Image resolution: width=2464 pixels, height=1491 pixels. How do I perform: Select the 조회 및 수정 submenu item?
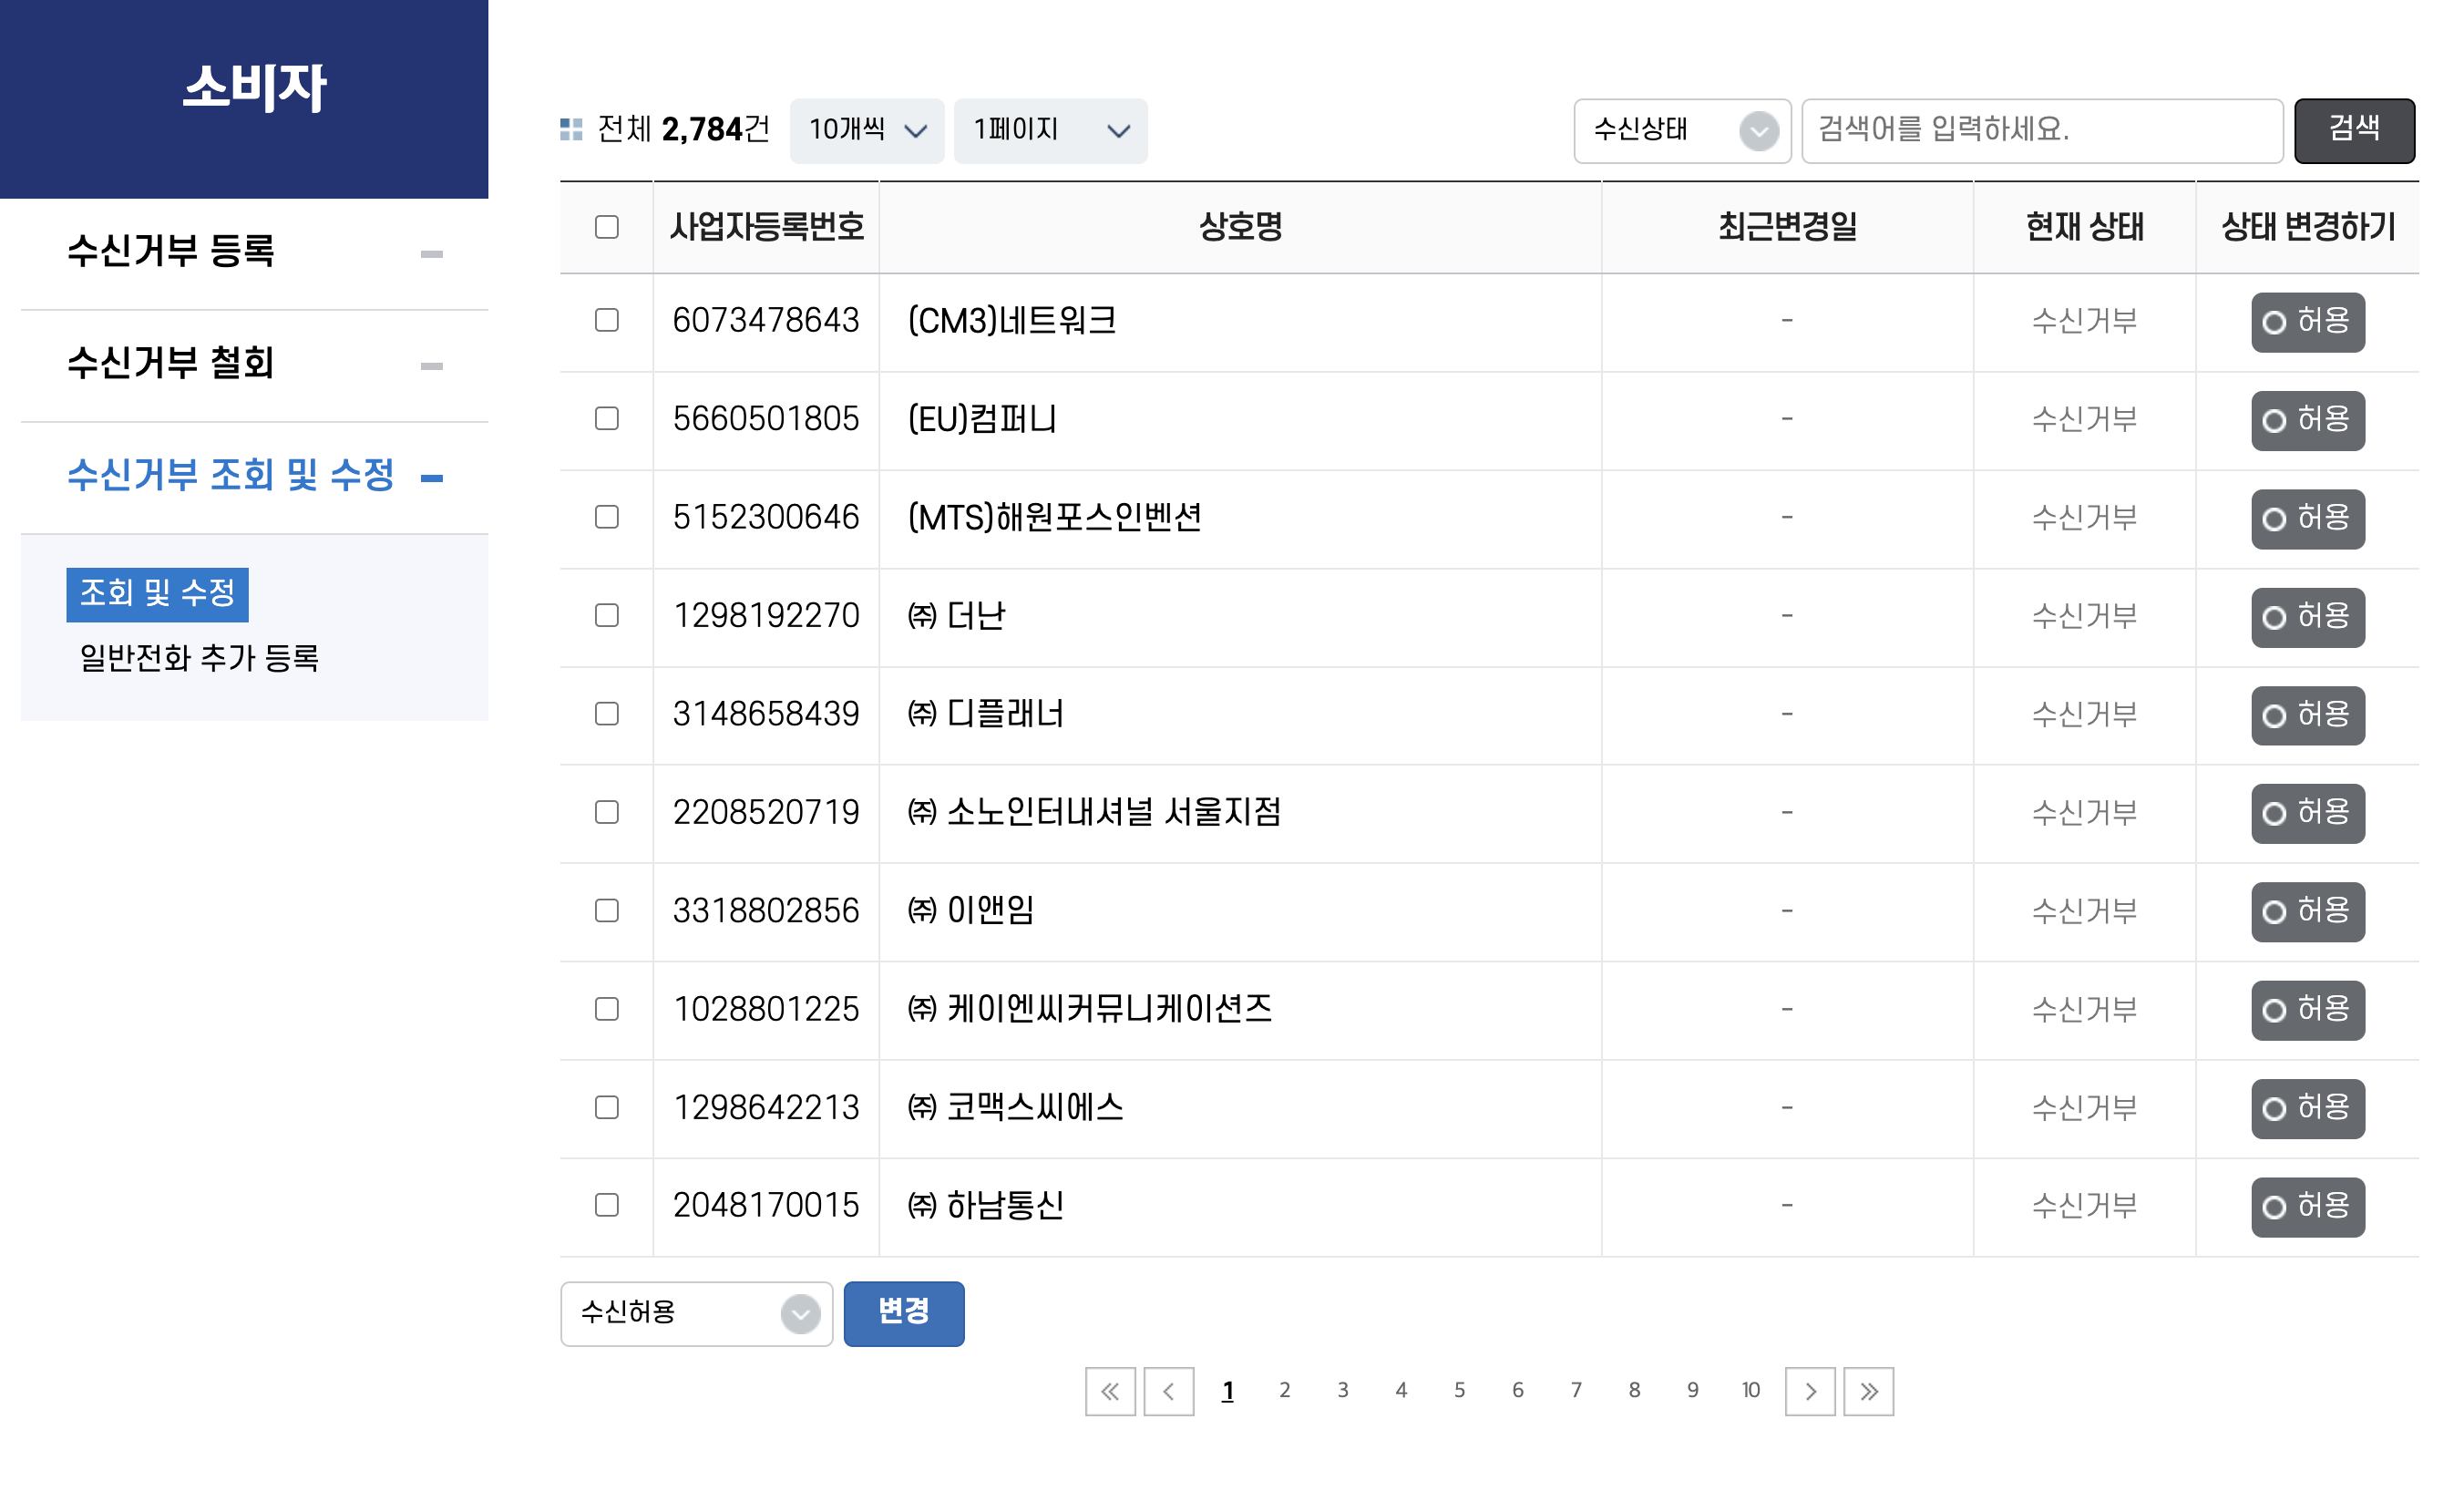pyautogui.click(x=157, y=594)
